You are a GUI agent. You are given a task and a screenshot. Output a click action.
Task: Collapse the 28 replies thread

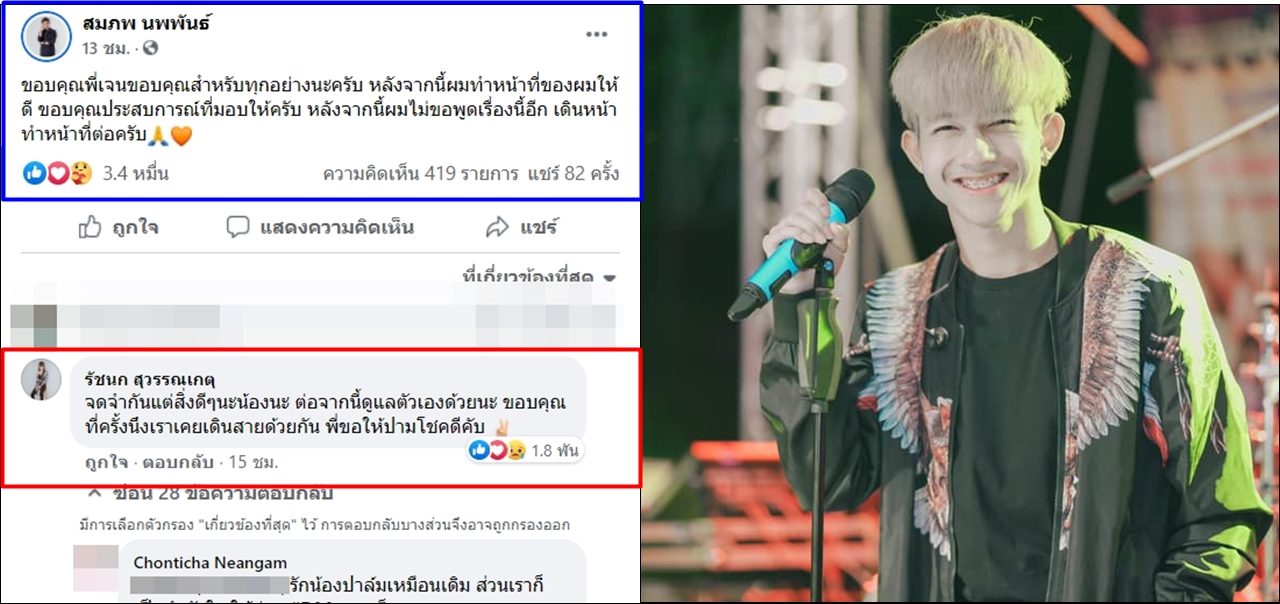coord(210,494)
